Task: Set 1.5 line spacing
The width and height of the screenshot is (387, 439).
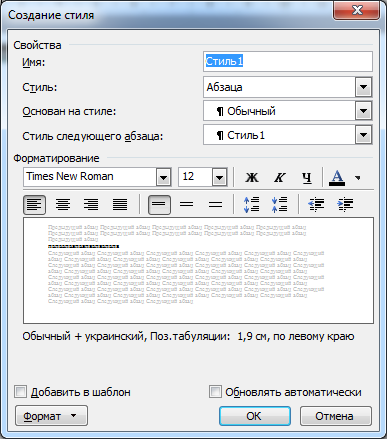Action: click(x=187, y=204)
